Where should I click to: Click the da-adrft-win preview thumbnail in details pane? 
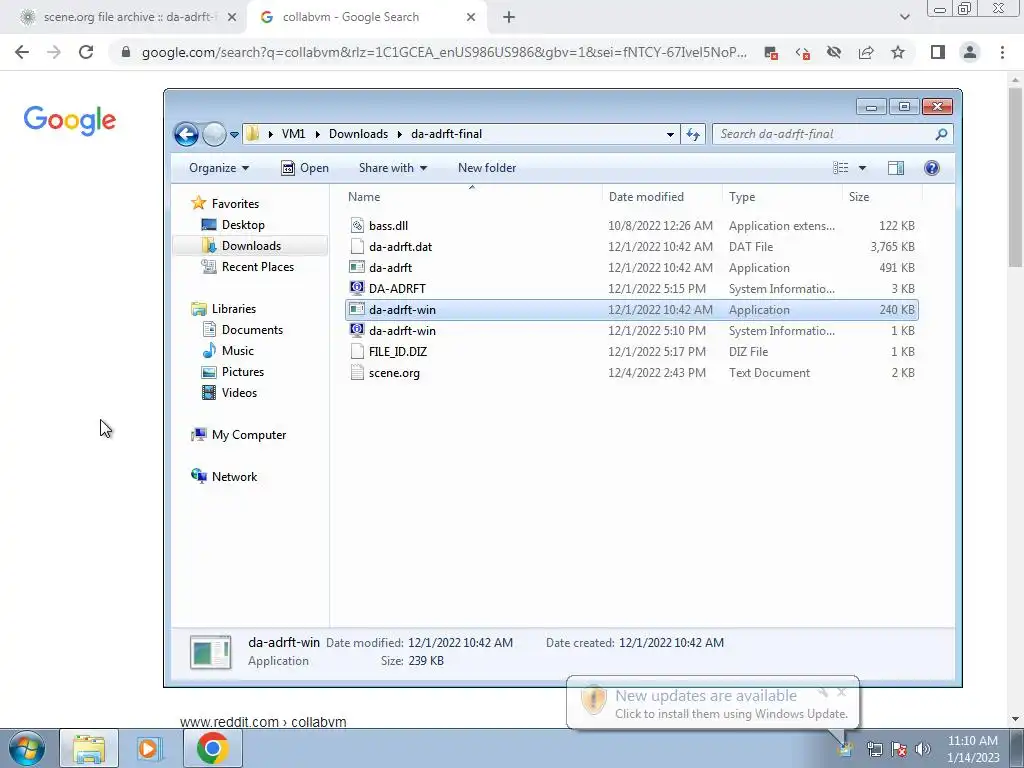point(210,652)
